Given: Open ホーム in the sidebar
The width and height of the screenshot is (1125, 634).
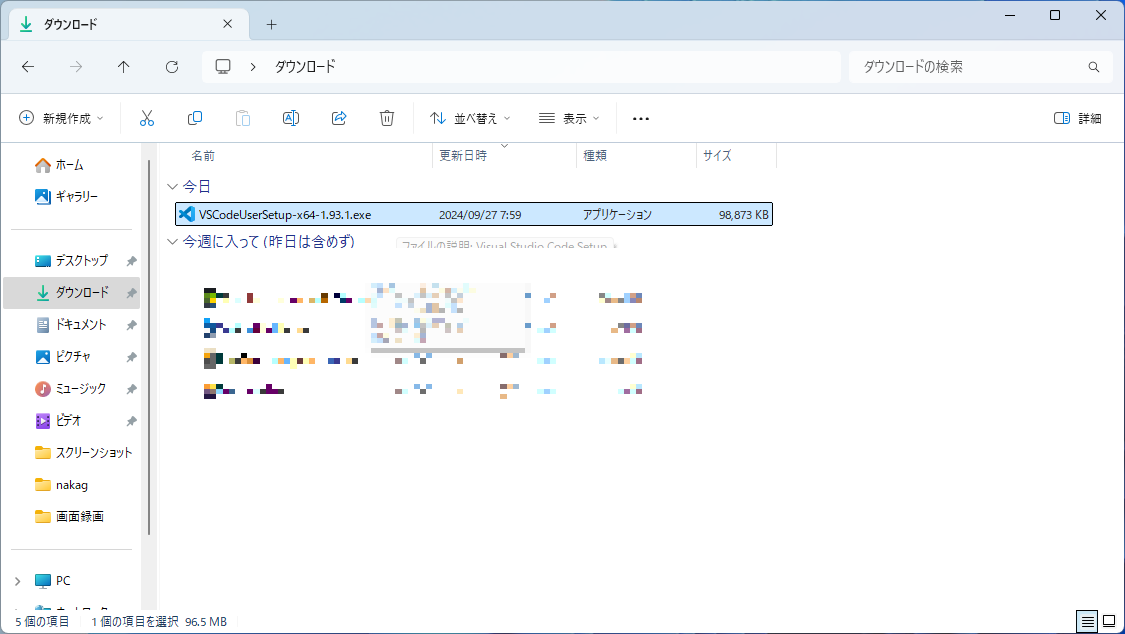Looking at the screenshot, I should coord(60,165).
